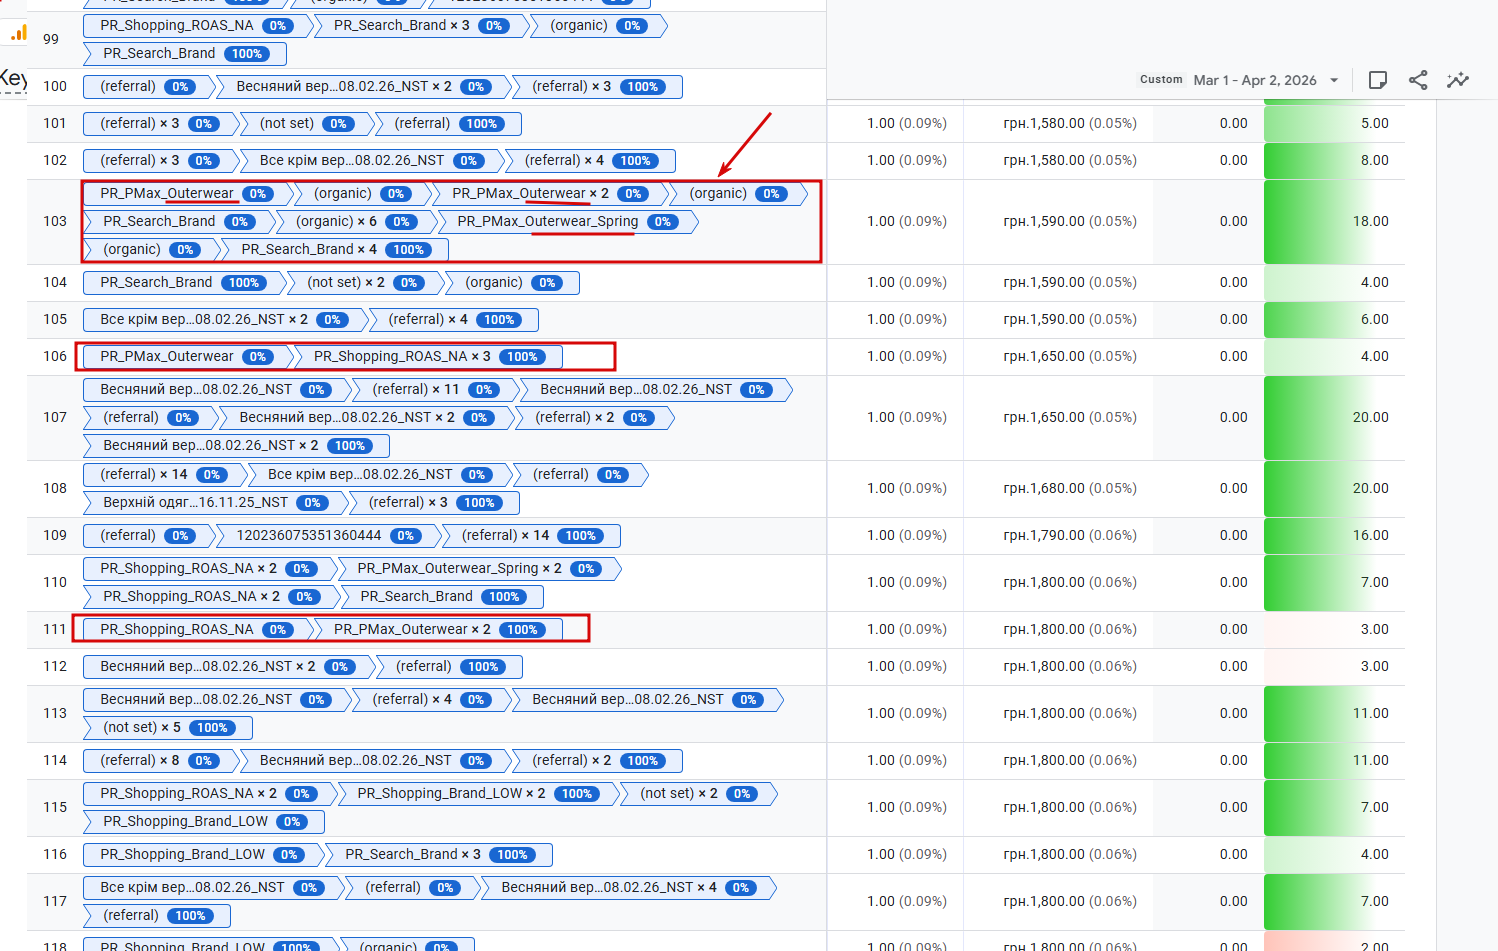Click PR_Shopping_ROAS_NA × 3 100% chip in row 106
Viewport: 1498px width, 951px height.
[427, 357]
